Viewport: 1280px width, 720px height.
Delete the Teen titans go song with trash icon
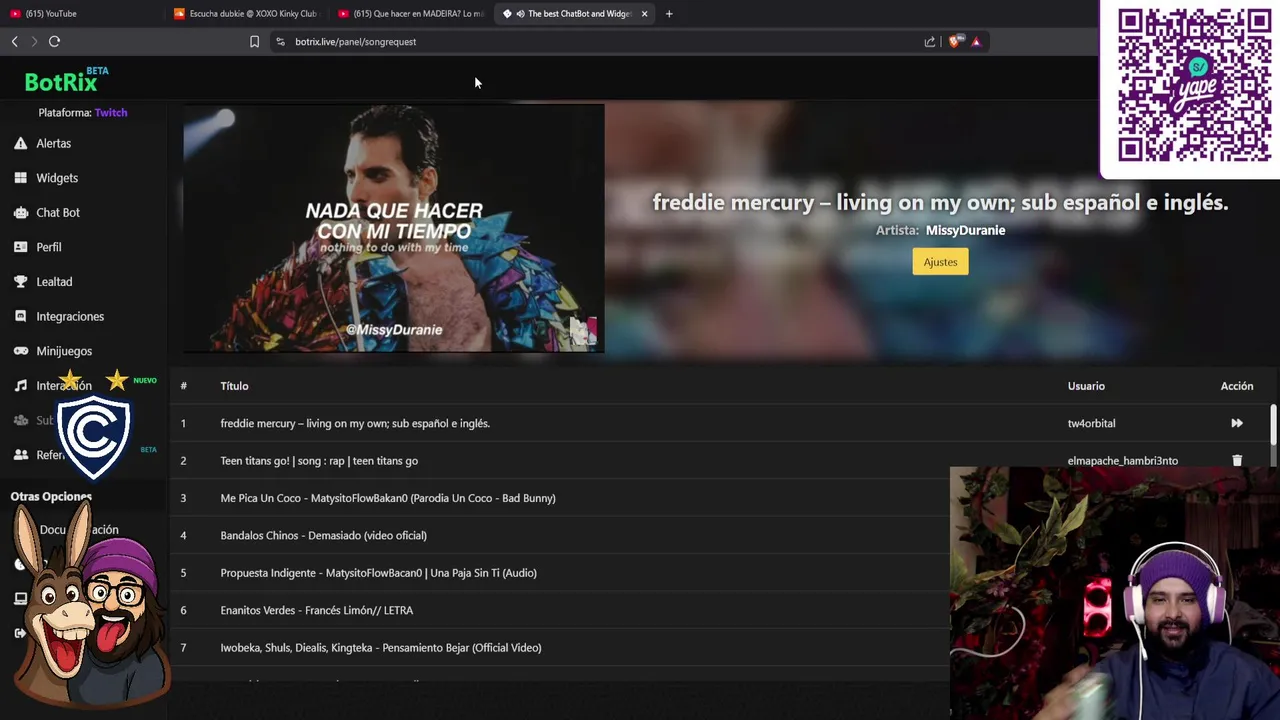1237,461
